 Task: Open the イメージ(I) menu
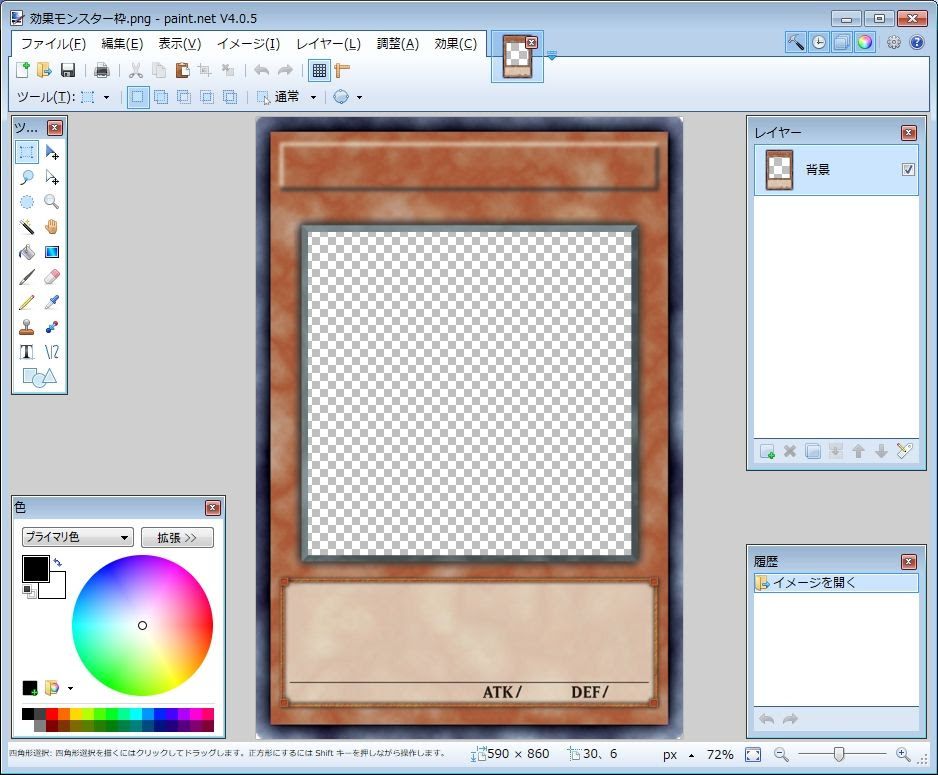(248, 44)
